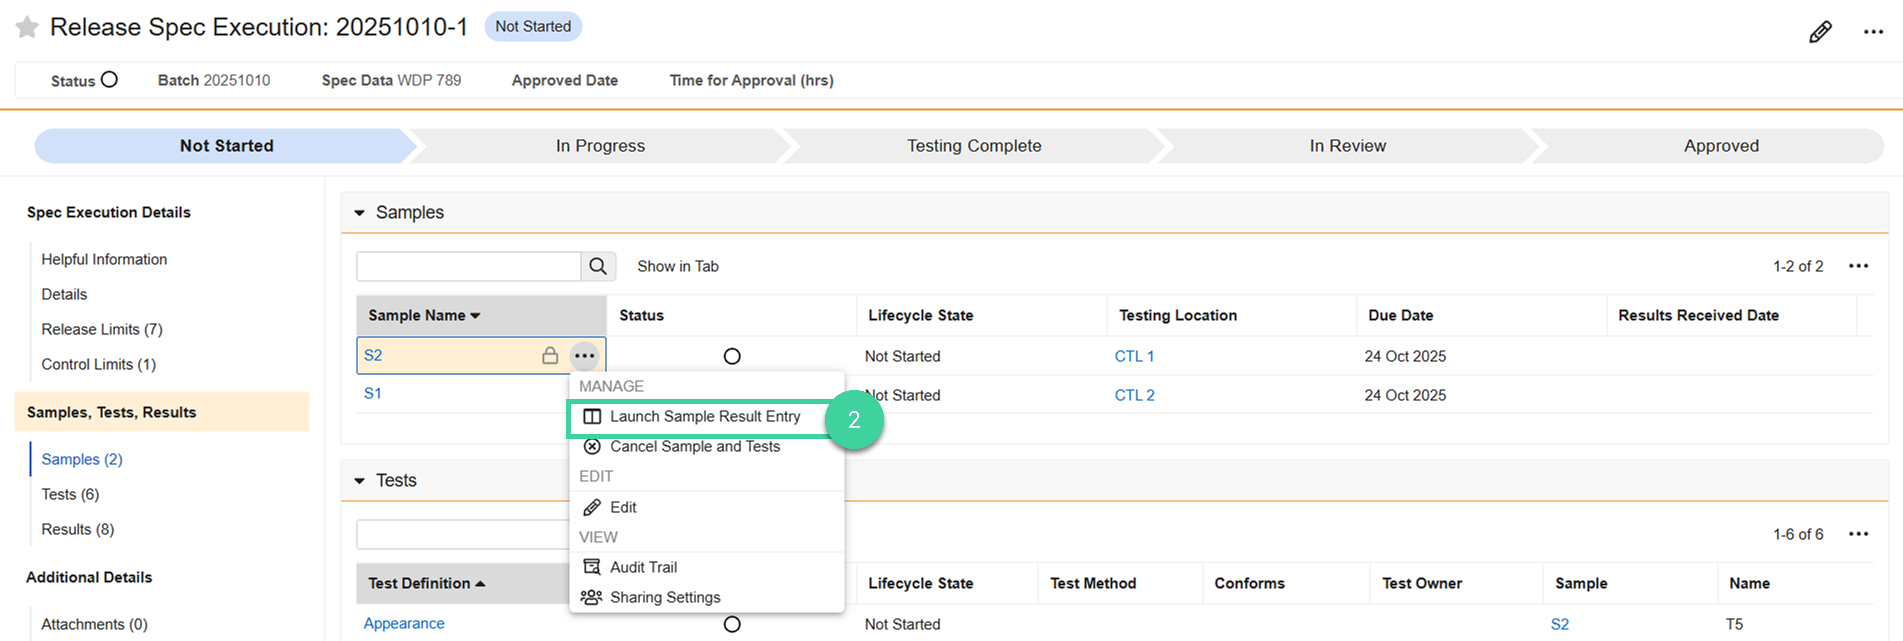Screen dimensions: 1903x641
Task: Click the Status circle icon in the header bar
Action: [x=109, y=79]
